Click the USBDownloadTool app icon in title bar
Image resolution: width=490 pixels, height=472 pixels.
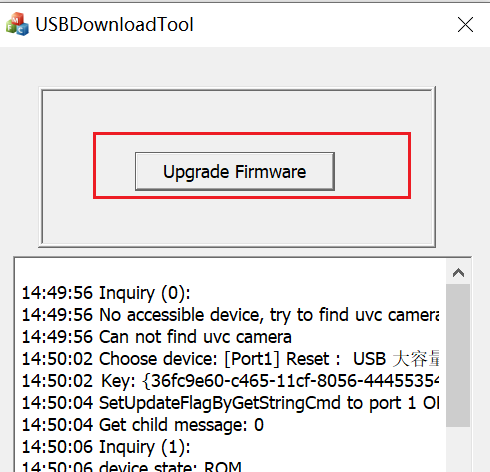click(17, 24)
